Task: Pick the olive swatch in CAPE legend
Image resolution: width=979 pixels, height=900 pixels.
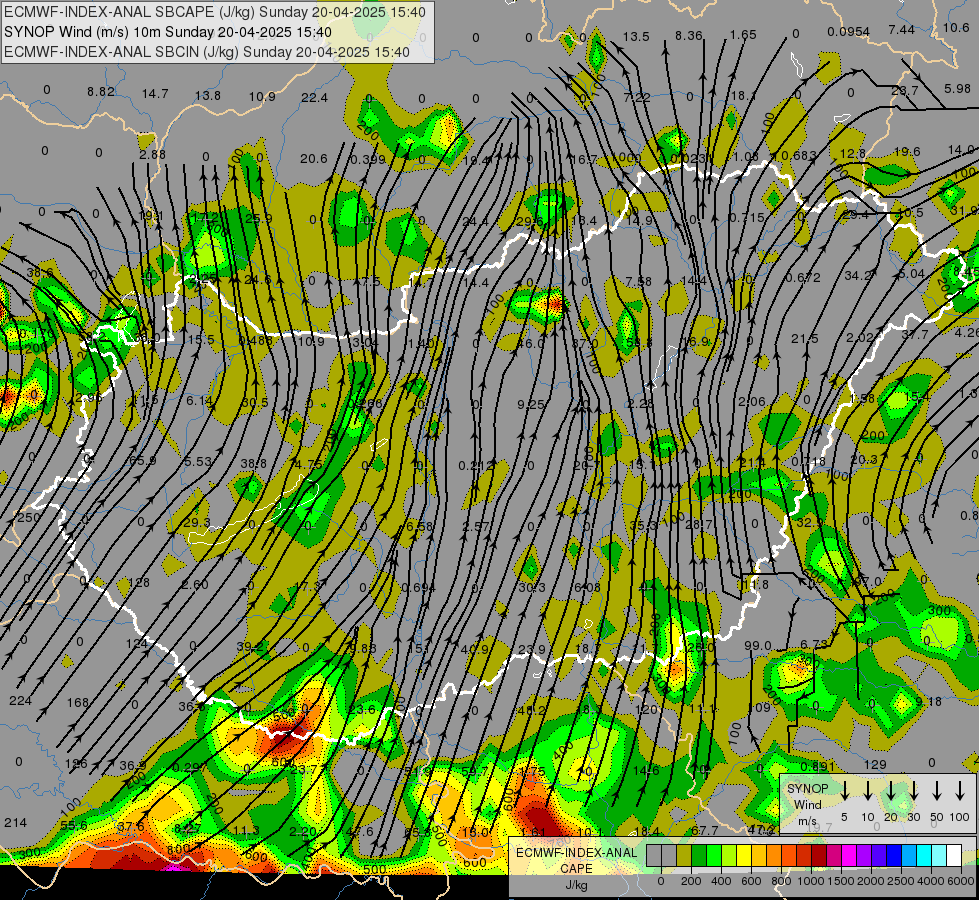Action: [684, 855]
